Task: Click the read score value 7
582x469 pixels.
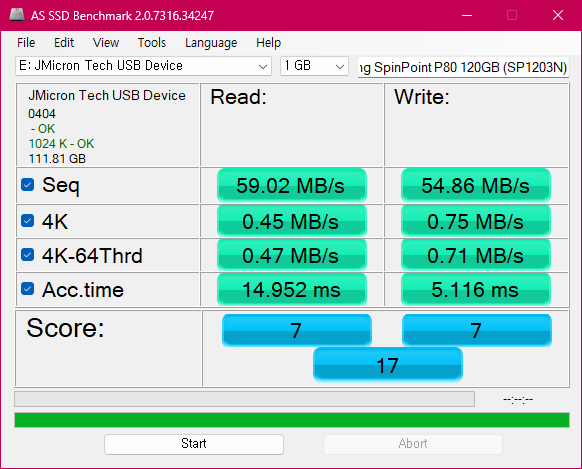Action: pos(297,330)
